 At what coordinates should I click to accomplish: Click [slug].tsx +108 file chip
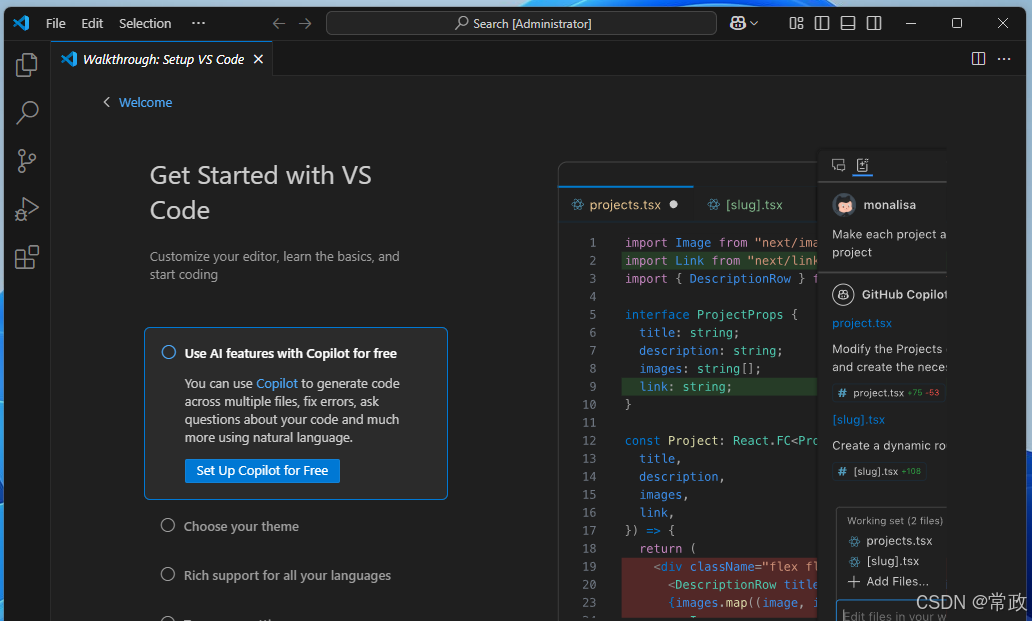(879, 471)
